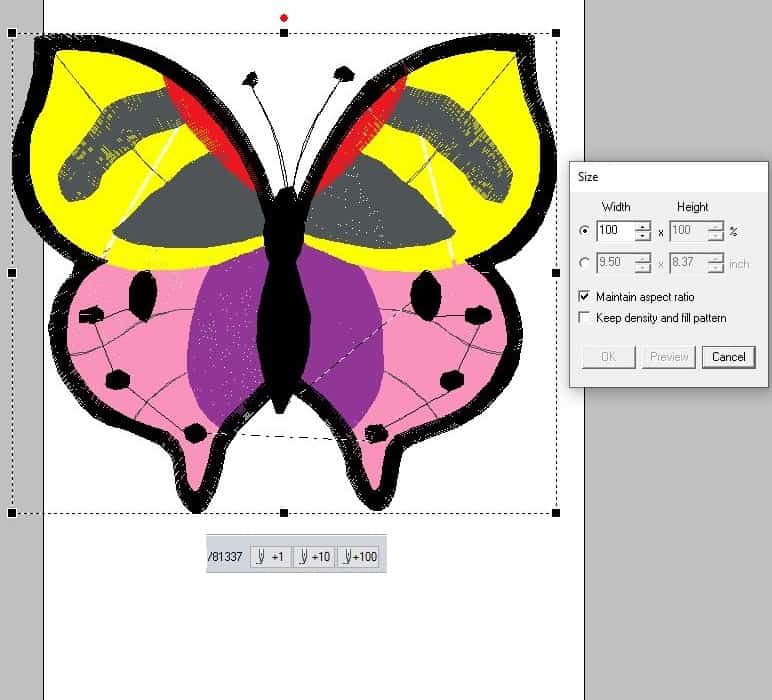Click the Height percent up arrow
The height and width of the screenshot is (700, 772).
tap(715, 226)
